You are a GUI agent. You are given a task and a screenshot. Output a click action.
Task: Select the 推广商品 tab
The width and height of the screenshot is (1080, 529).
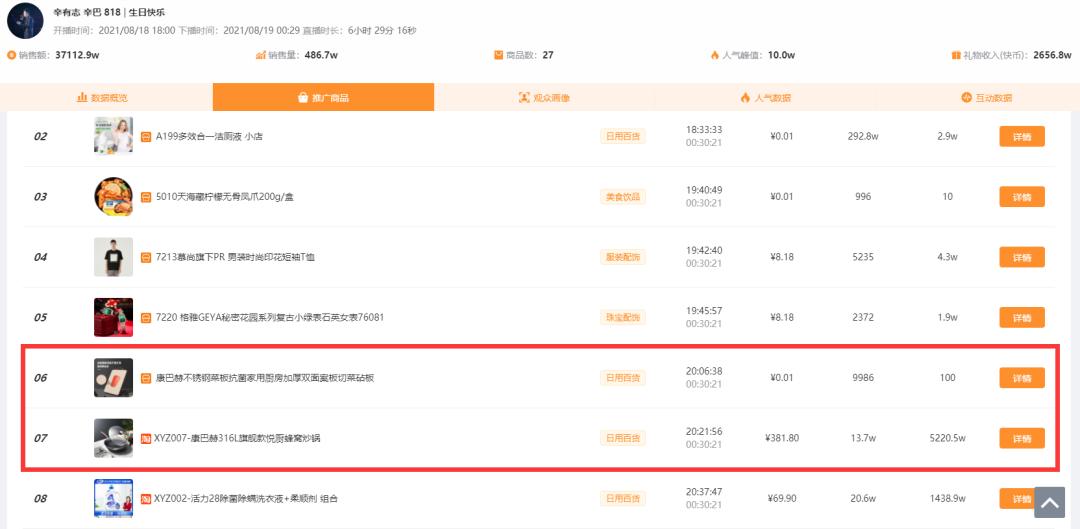click(x=323, y=98)
